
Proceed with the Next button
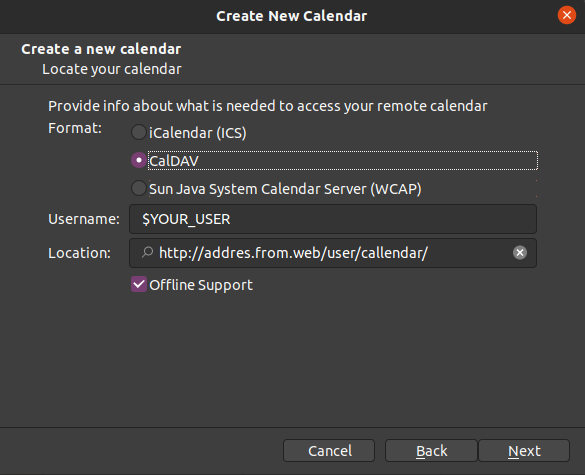pyautogui.click(x=524, y=451)
